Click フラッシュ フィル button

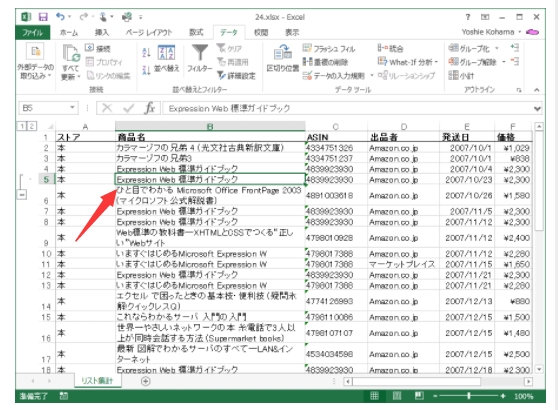pyautogui.click(x=329, y=49)
